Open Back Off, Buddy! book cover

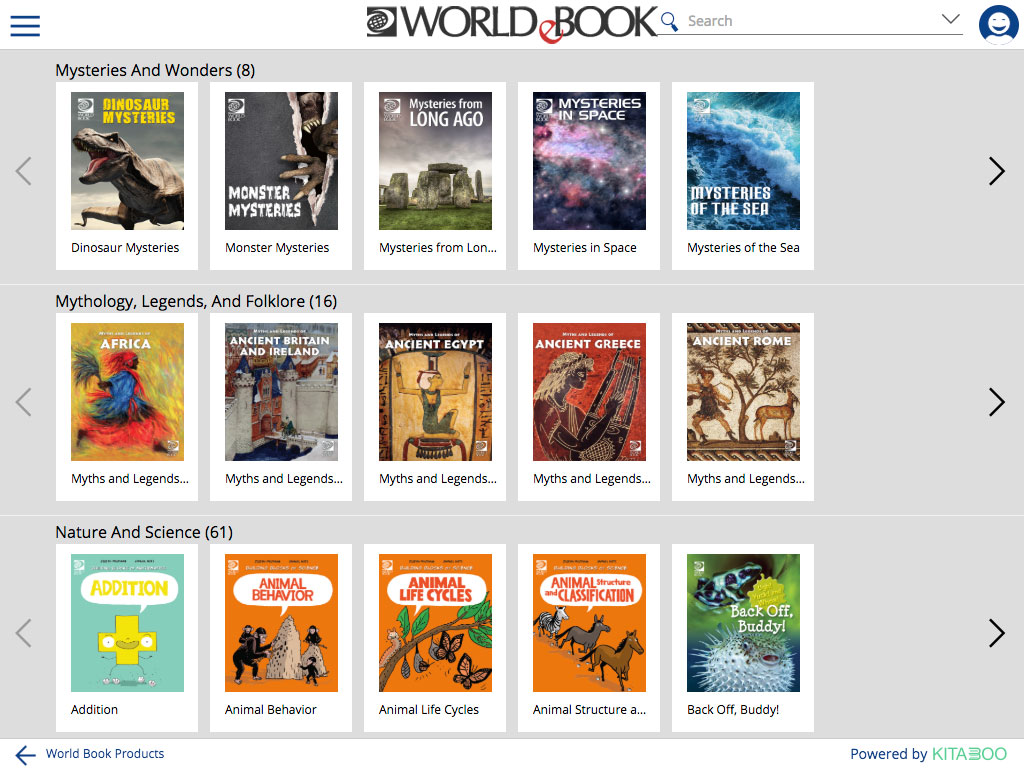pos(743,623)
